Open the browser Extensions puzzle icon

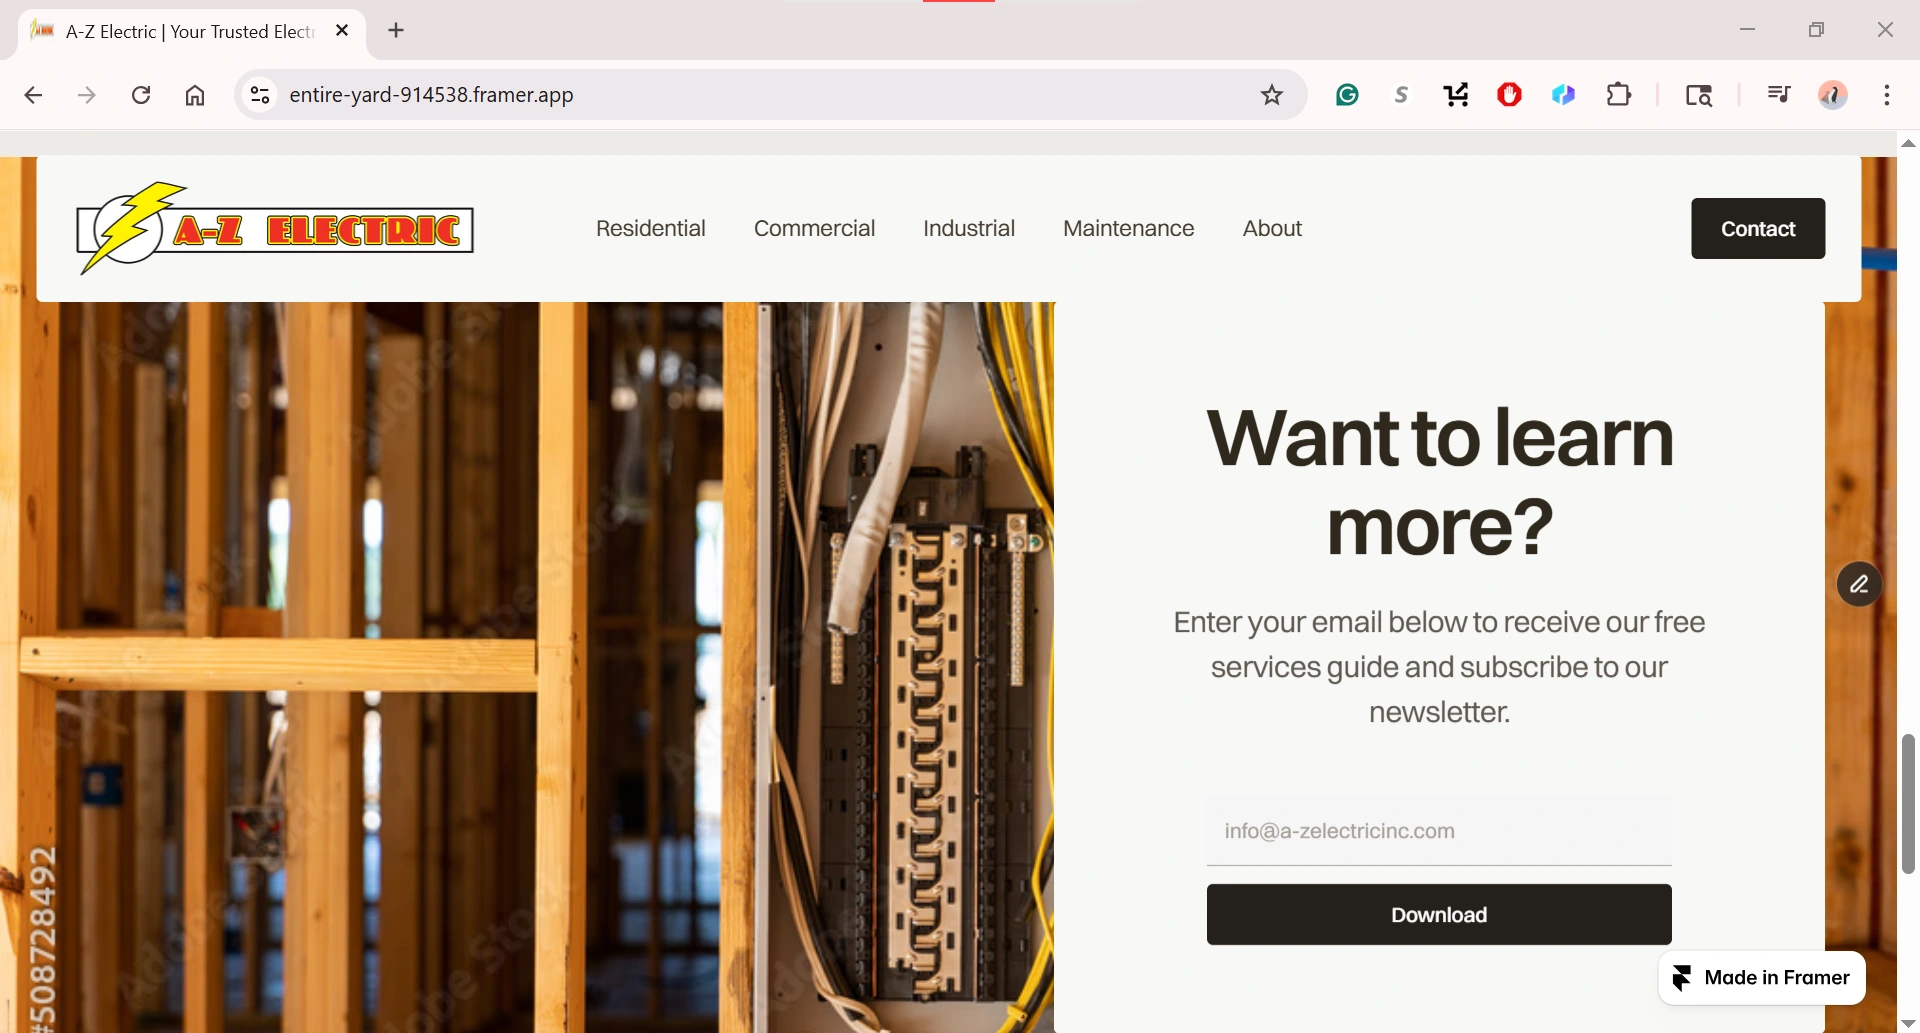(x=1618, y=95)
